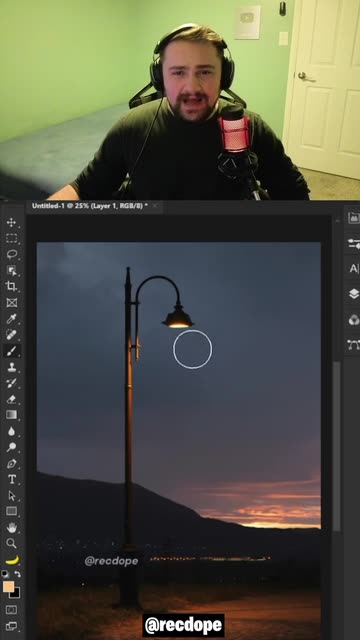Select the Spot Healing Brush tool

(x=11, y=335)
